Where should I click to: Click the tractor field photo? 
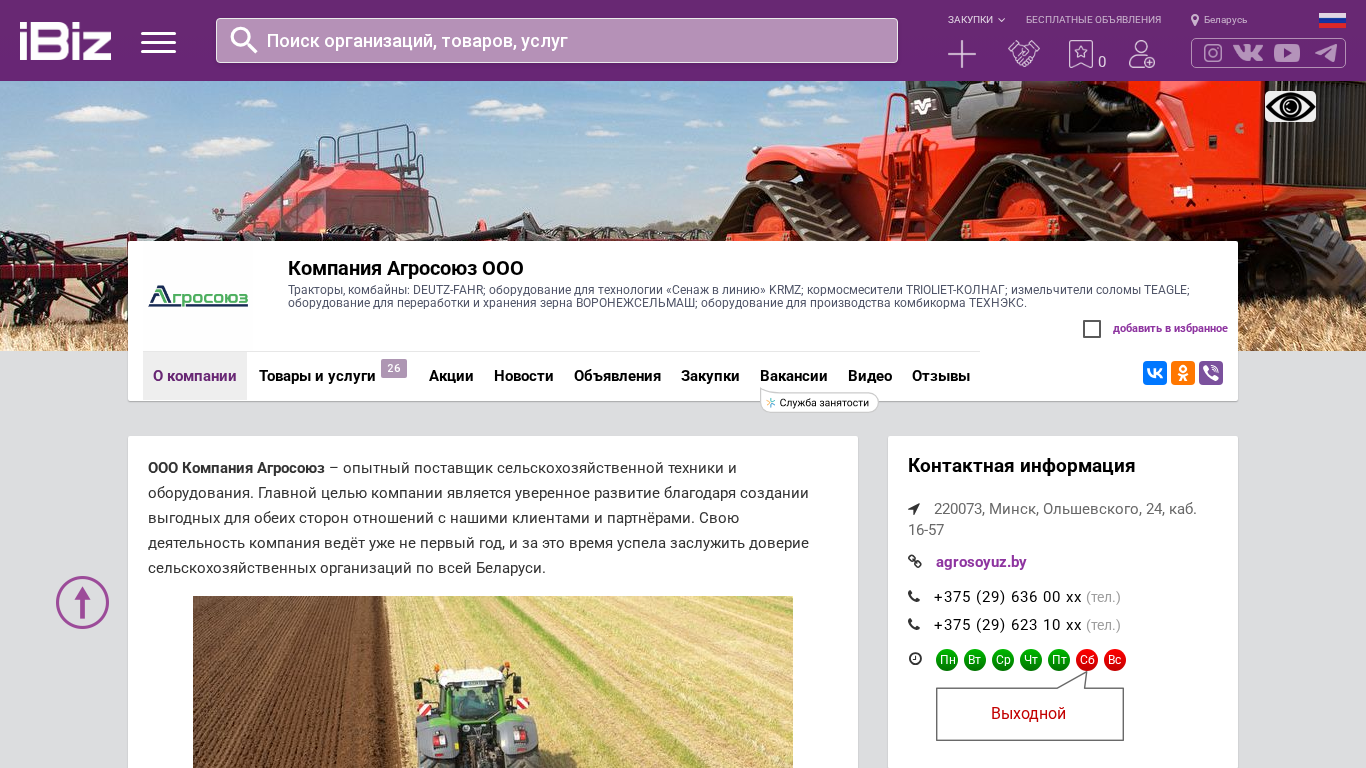[x=493, y=682]
